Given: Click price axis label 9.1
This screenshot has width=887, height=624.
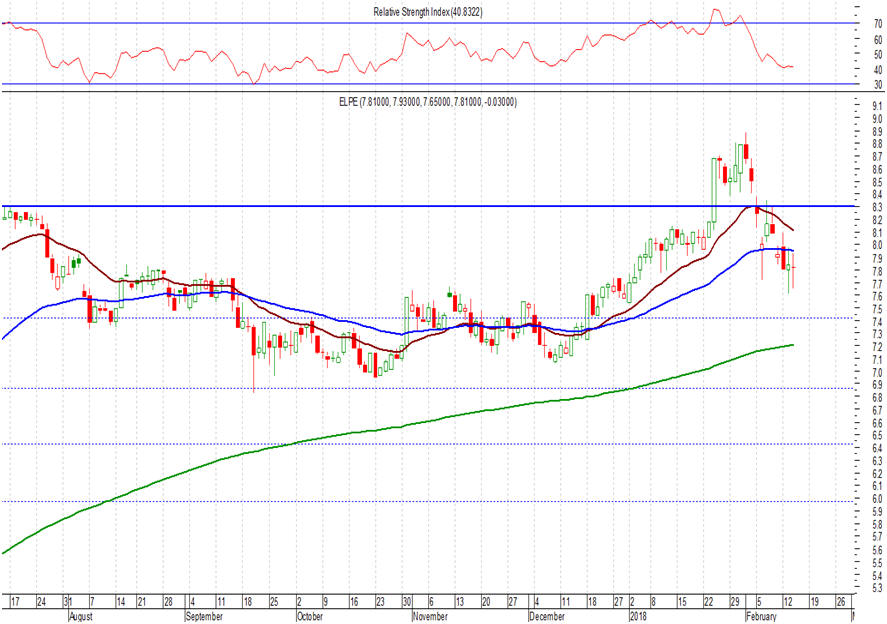Looking at the screenshot, I should [877, 106].
